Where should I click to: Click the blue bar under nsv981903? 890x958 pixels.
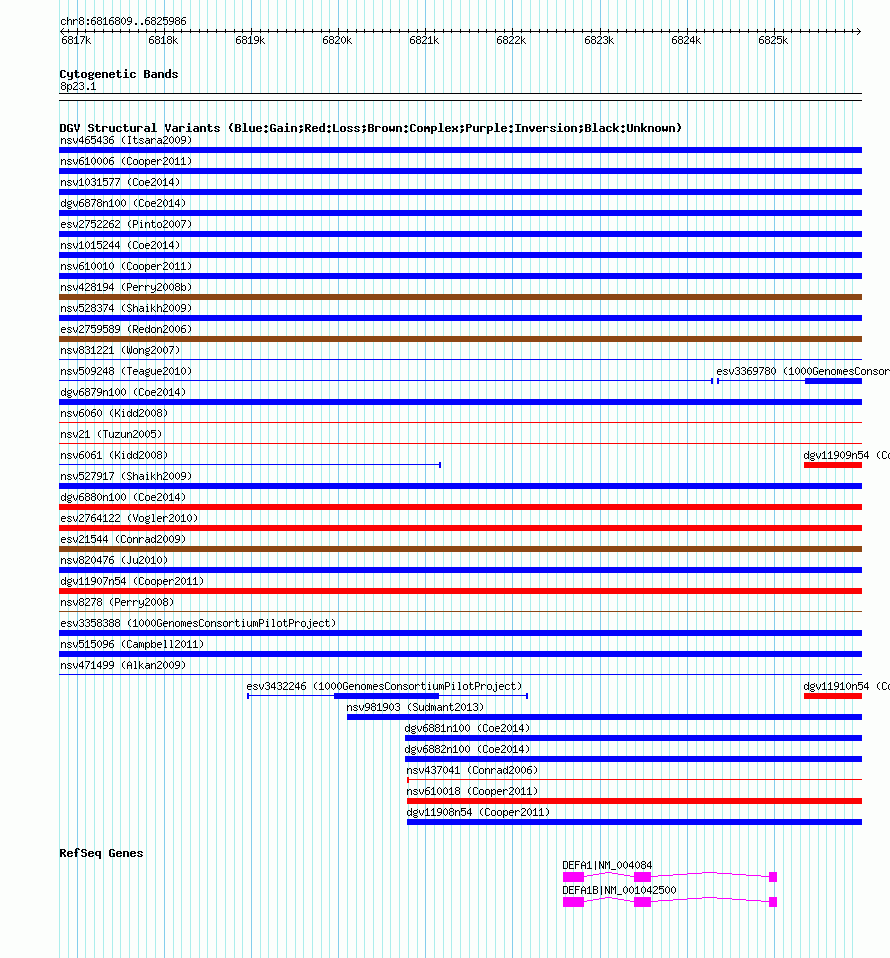604,717
